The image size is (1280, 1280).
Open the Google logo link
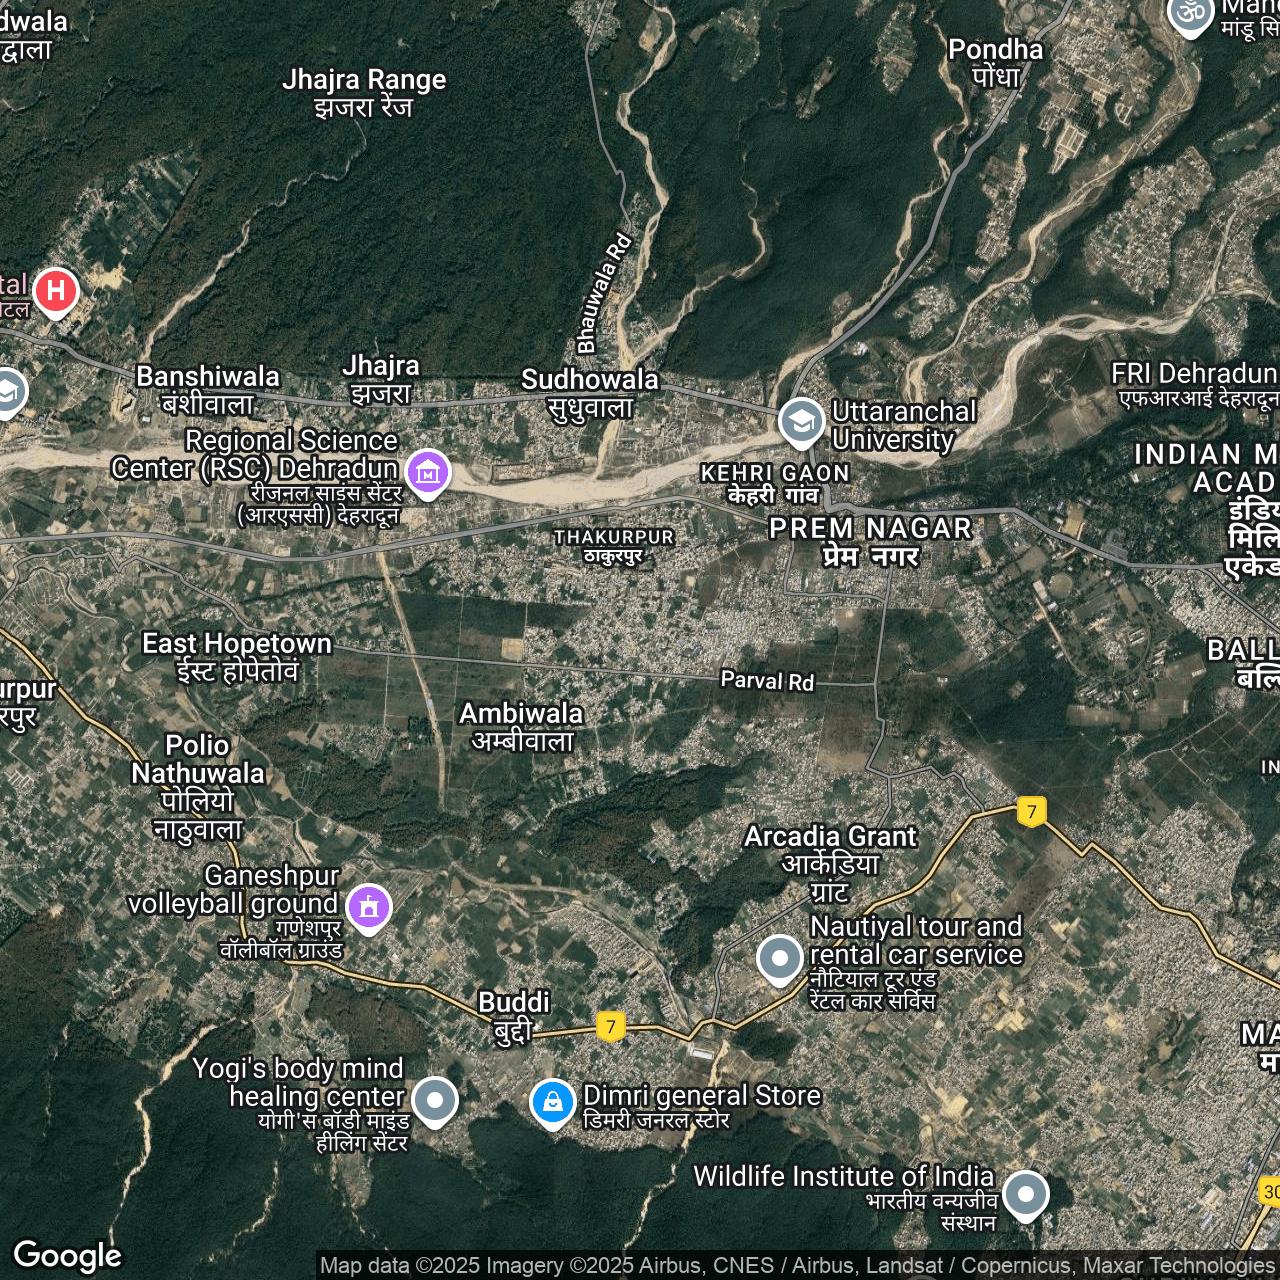pyautogui.click(x=67, y=1255)
